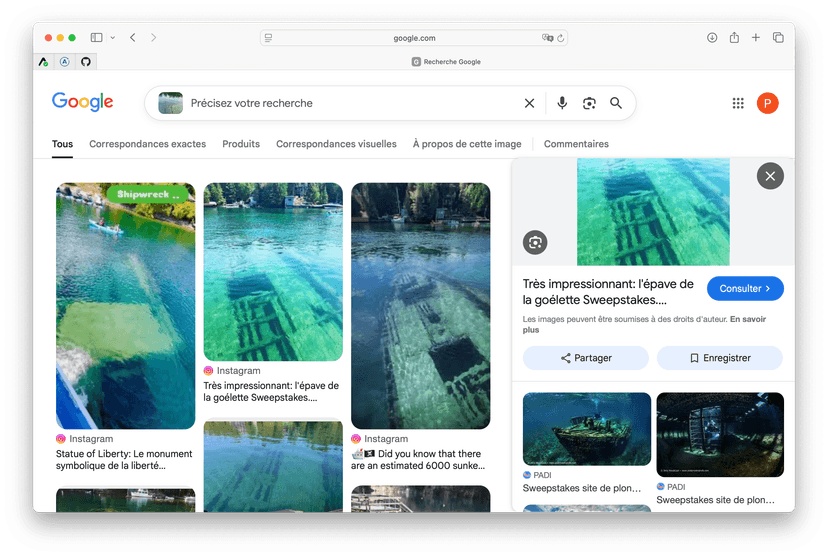
Task: Open the Google apps grid
Action: tap(738, 103)
